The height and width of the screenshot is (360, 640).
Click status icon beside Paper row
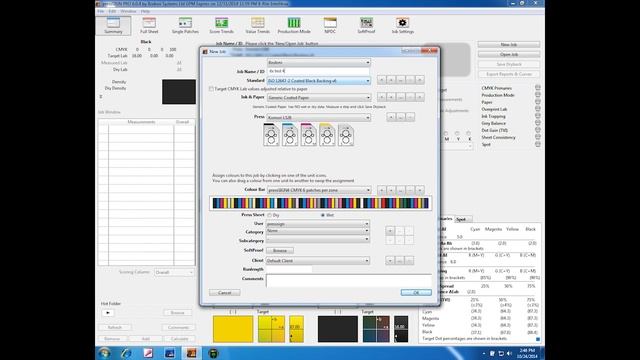pos(538,102)
